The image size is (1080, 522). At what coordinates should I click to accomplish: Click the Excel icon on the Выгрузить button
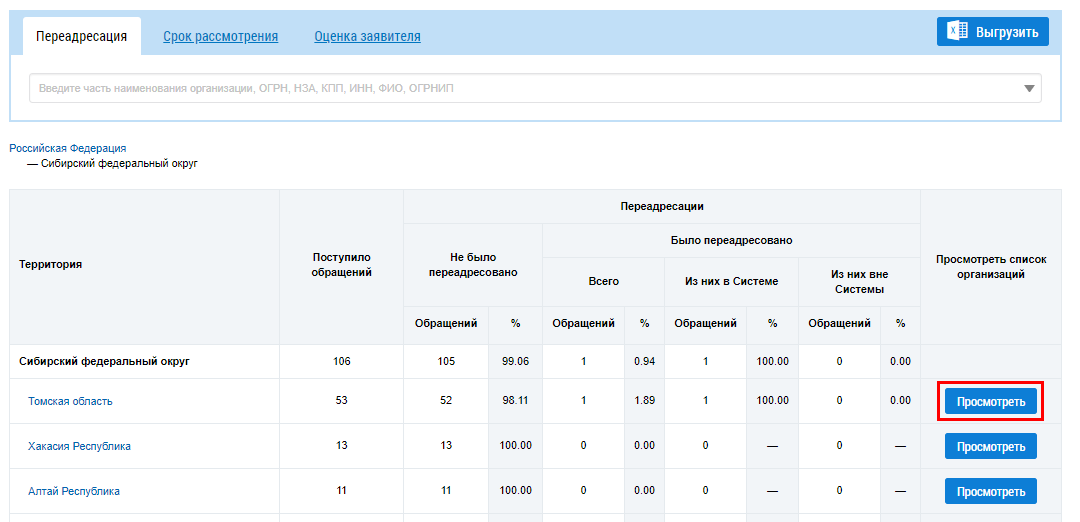[x=957, y=32]
